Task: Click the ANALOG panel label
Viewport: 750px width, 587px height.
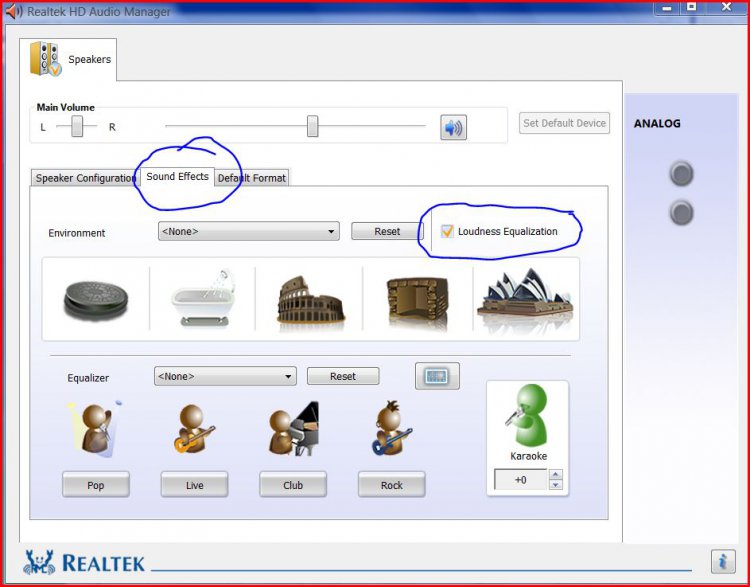Action: point(657,123)
